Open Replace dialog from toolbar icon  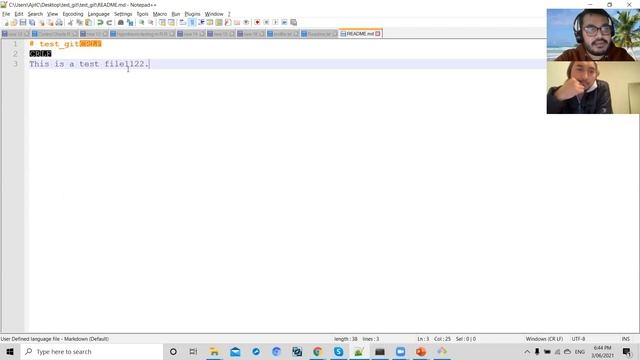tap(130, 22)
